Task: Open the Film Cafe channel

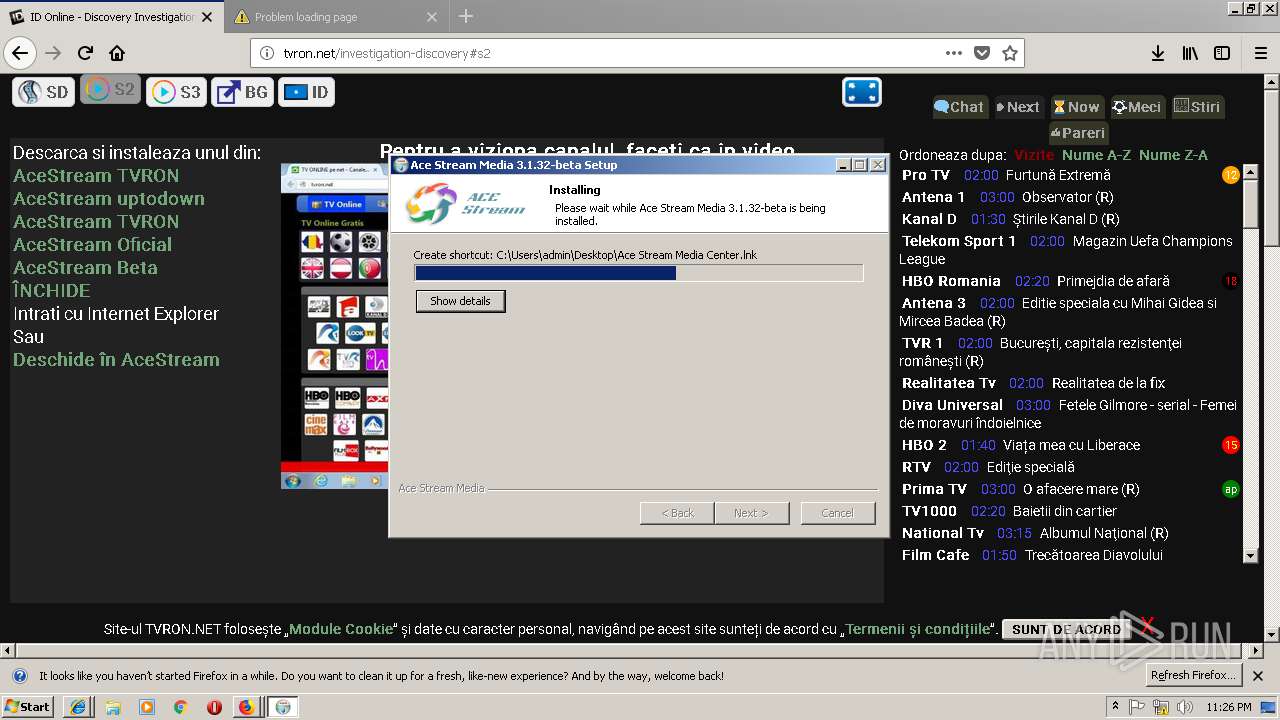Action: (936, 555)
